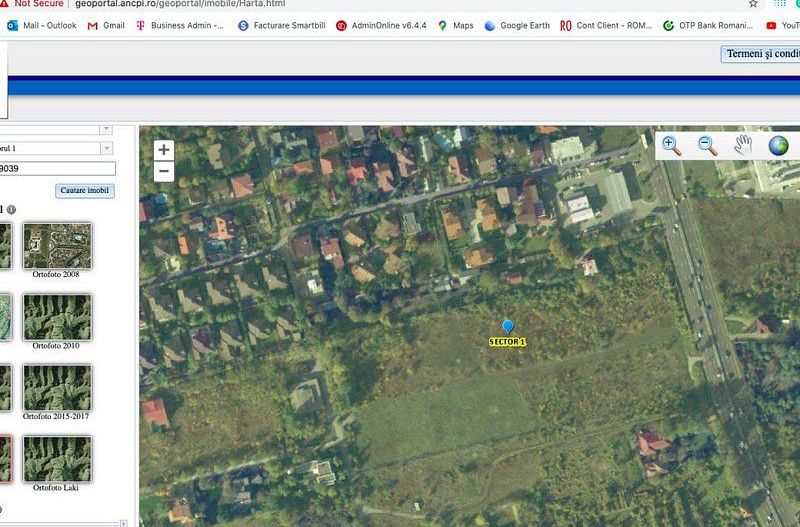800x527 pixels.
Task: Zoom in with the map plus button
Action: [x=164, y=149]
